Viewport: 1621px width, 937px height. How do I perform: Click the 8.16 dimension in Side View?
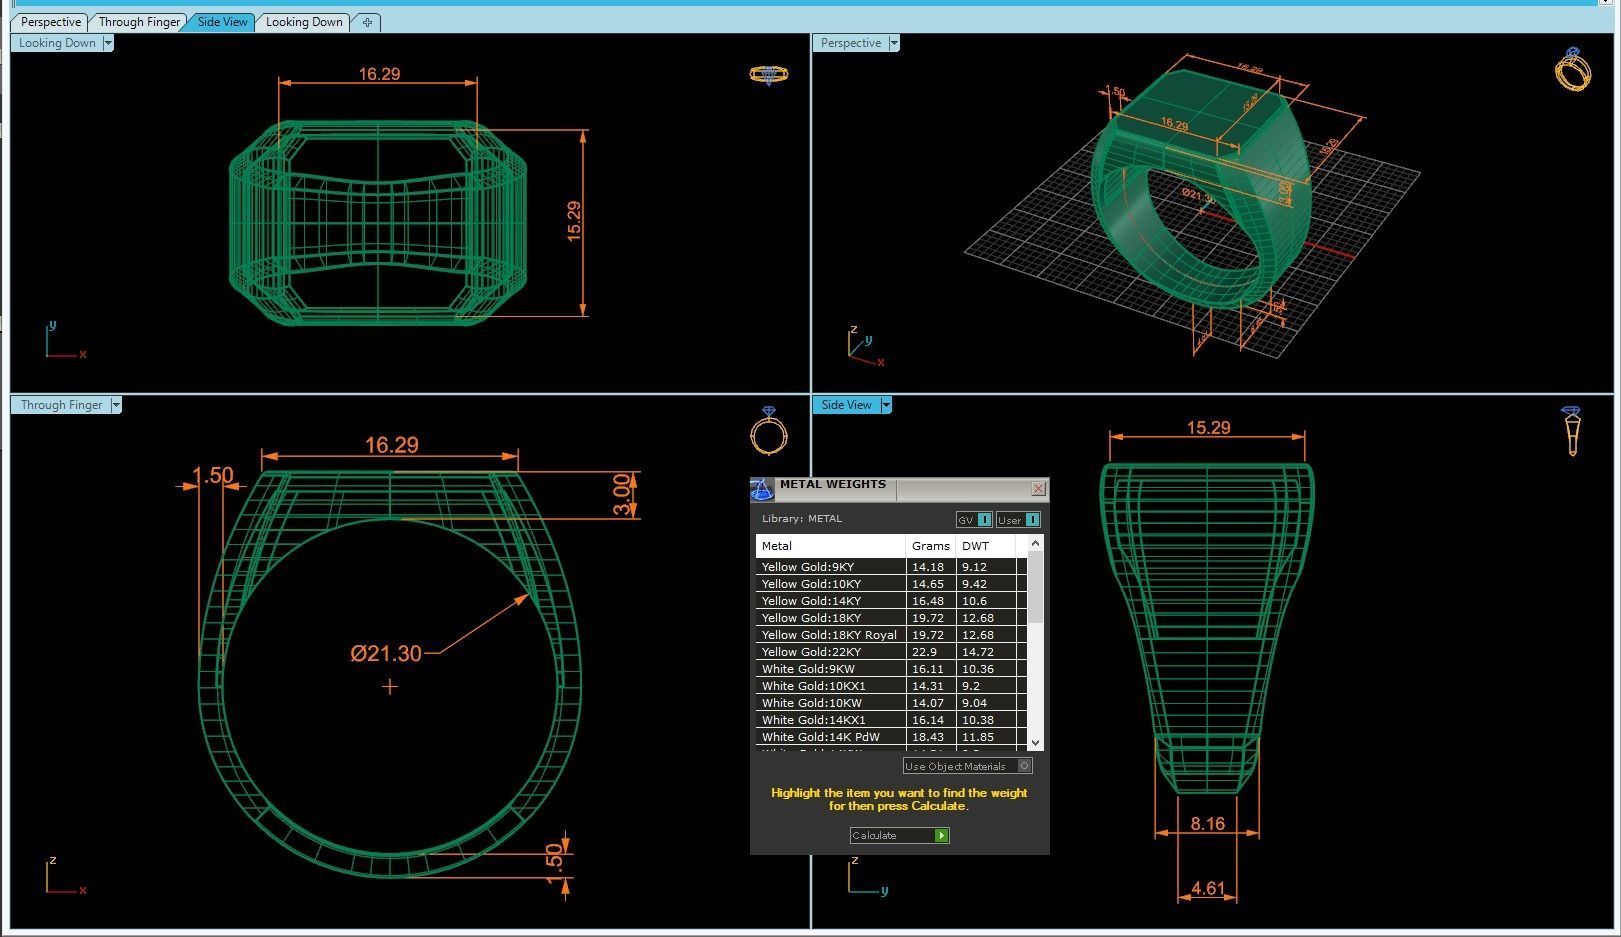(1207, 824)
